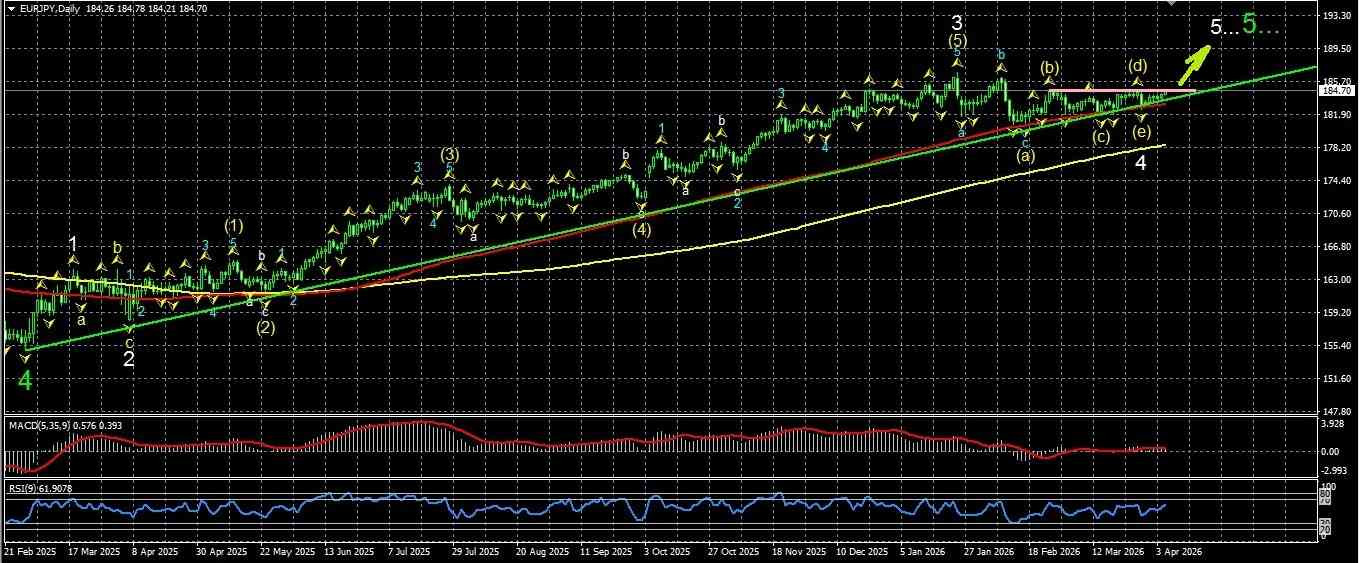The image size is (1360, 563).
Task: Click the 159.20 price axis level
Action: point(1338,313)
